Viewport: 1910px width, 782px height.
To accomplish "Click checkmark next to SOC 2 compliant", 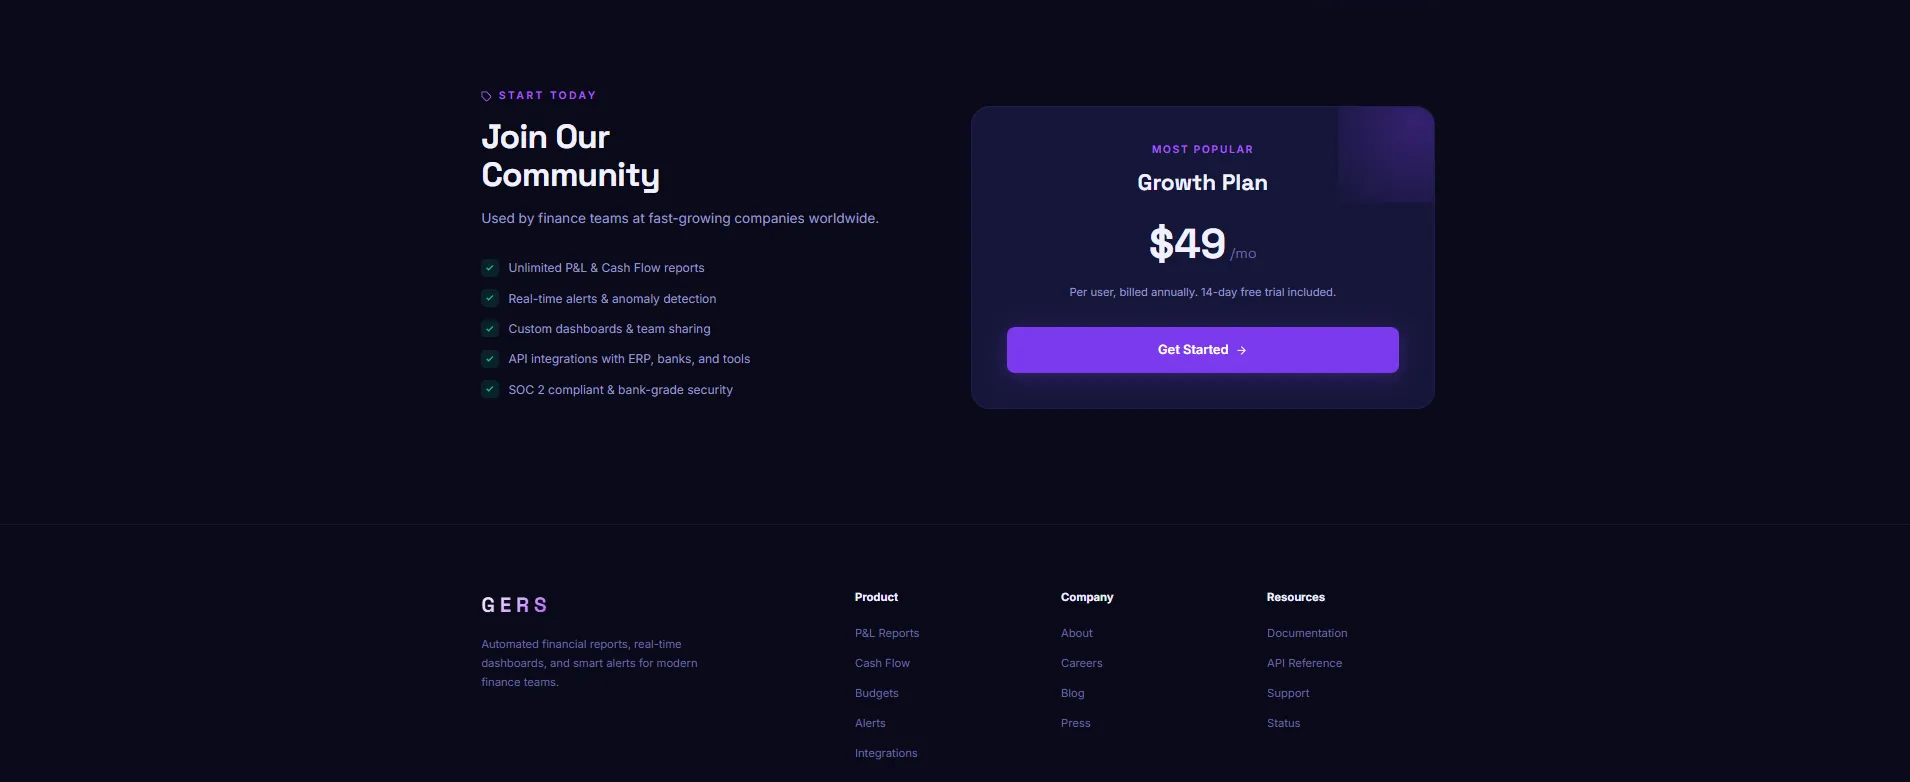I will [490, 389].
